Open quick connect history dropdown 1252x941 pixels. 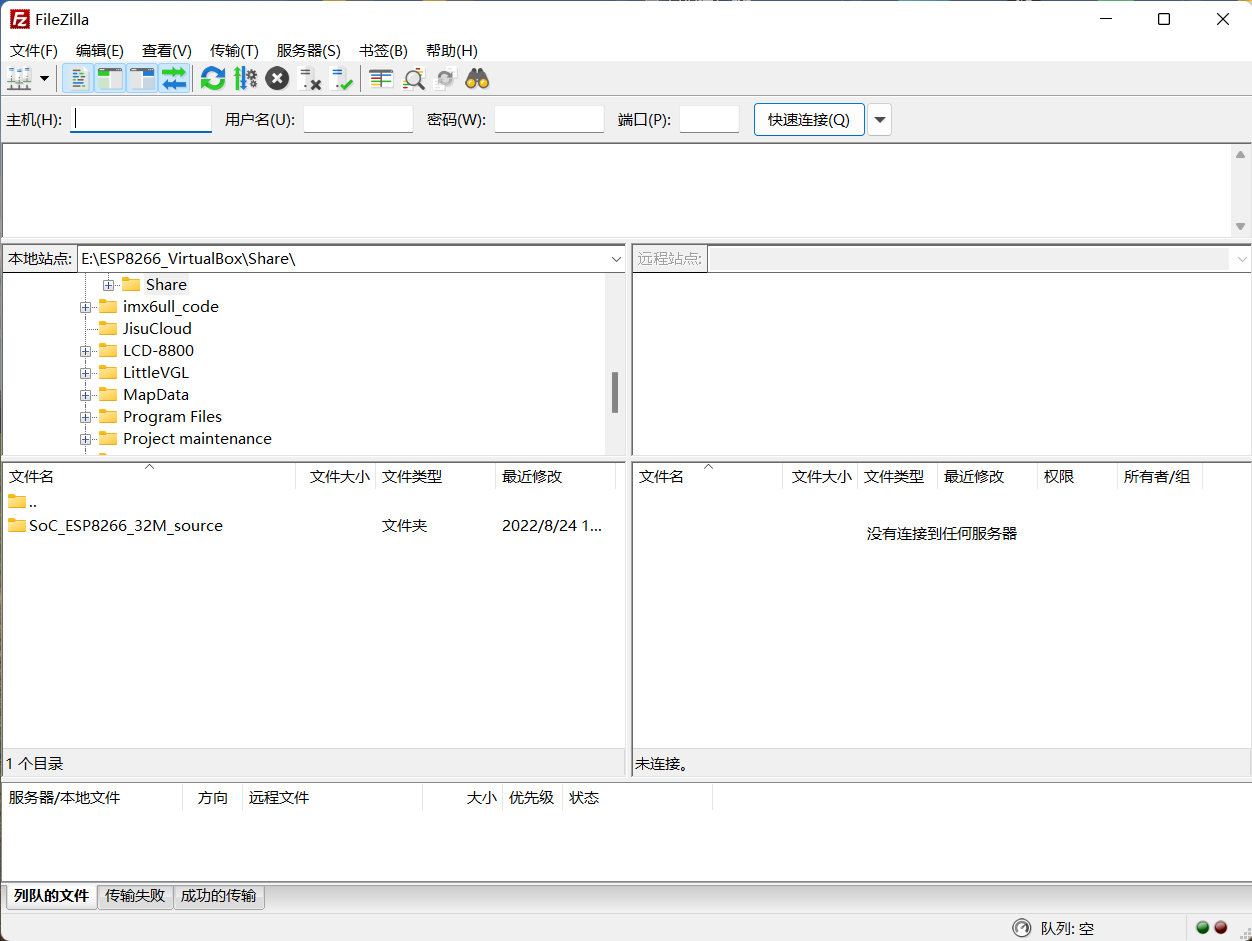click(x=879, y=119)
